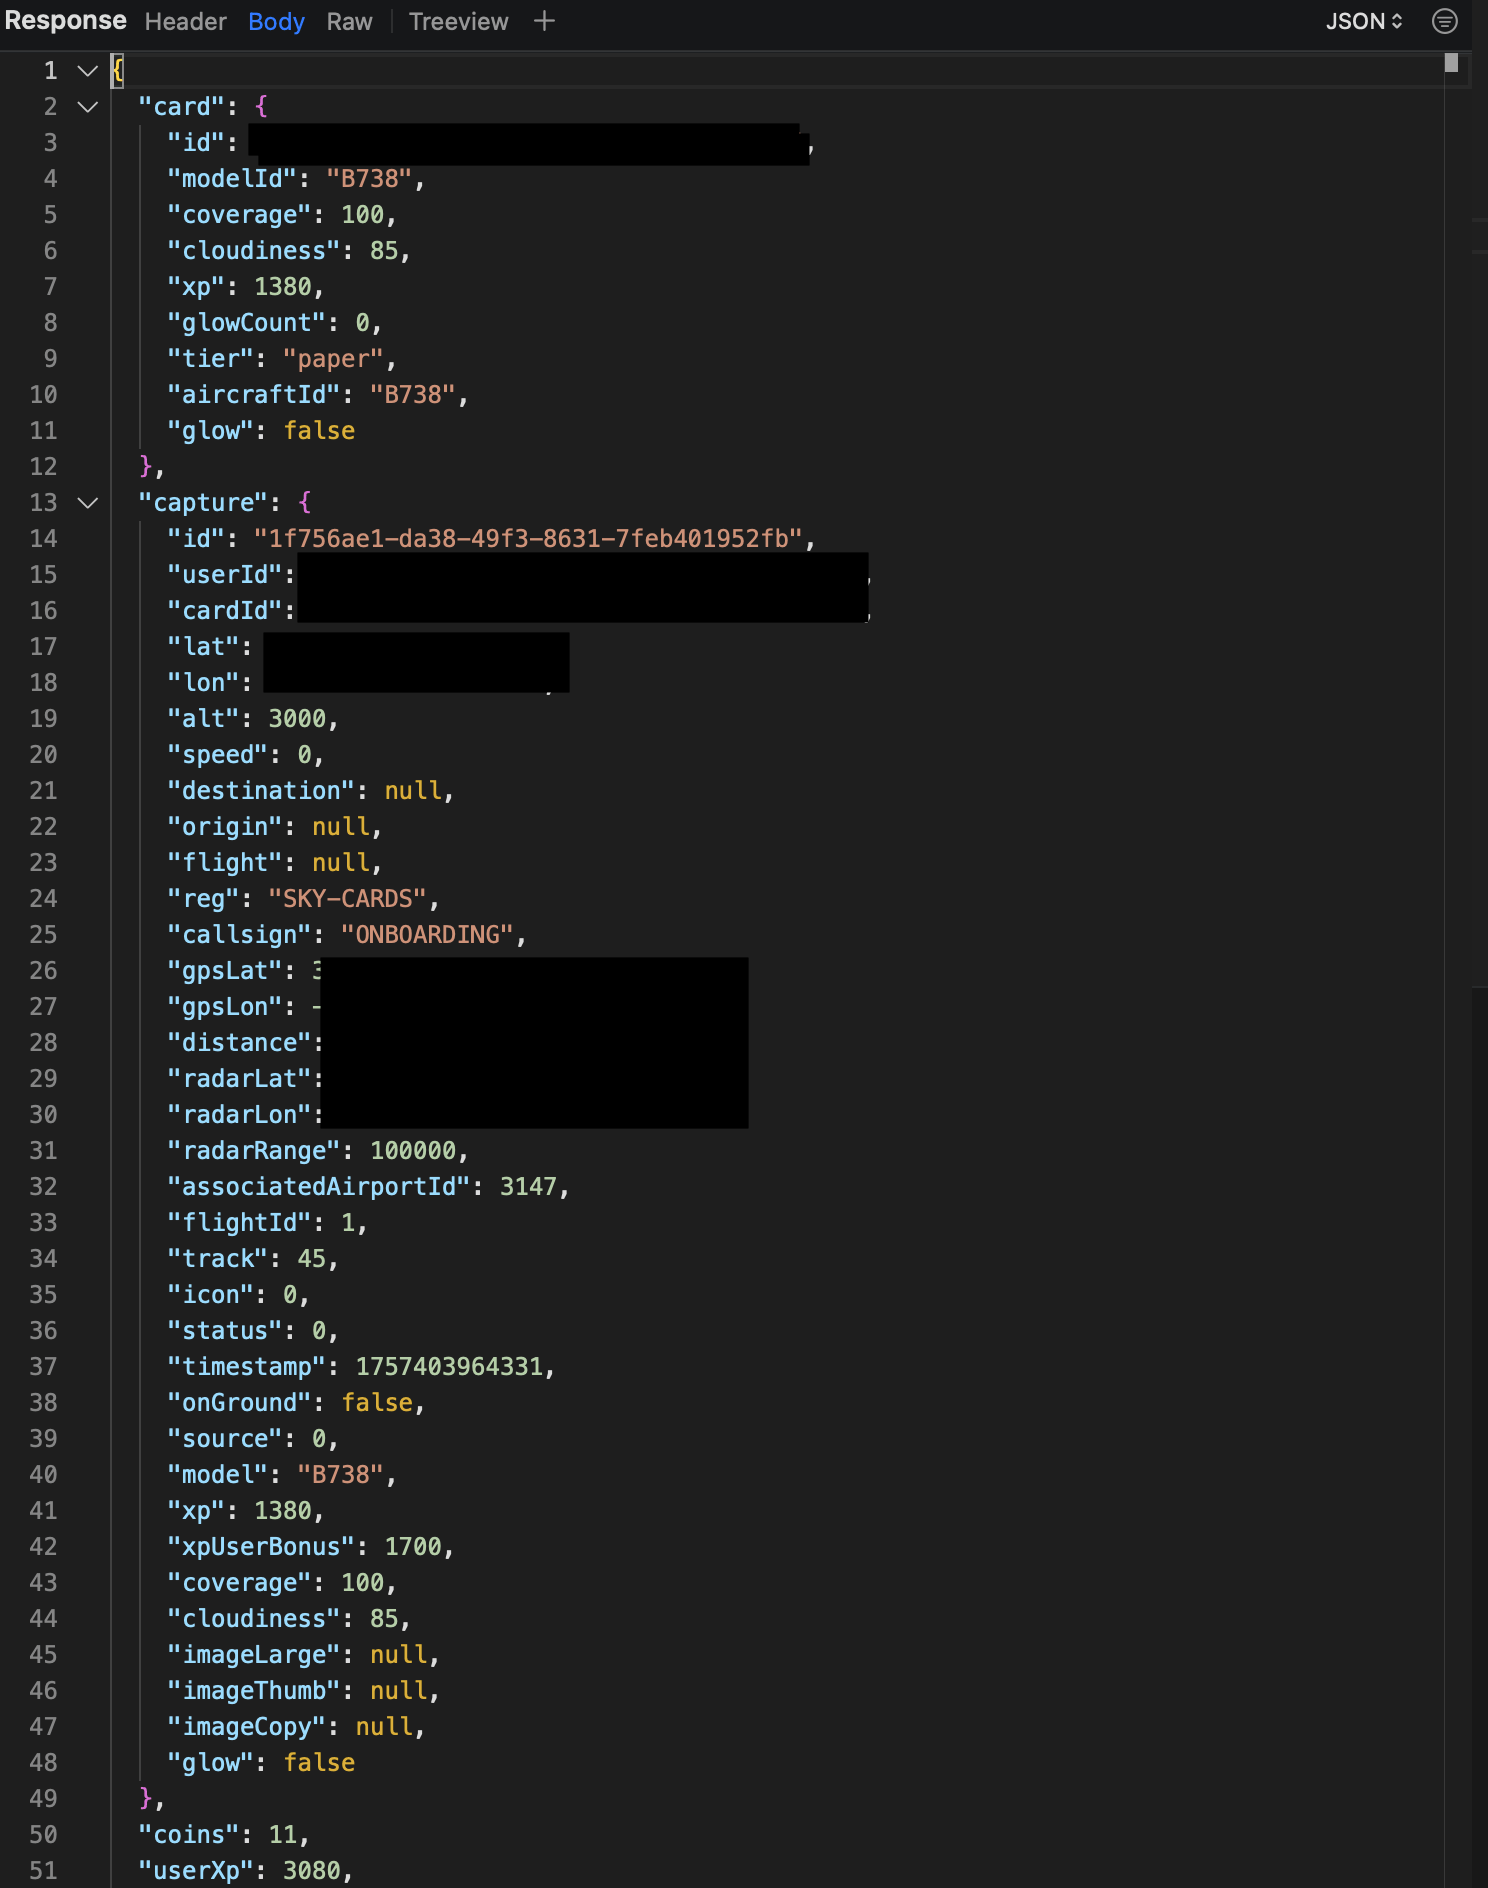Click the "radarRange" value 100000

pos(413,1151)
